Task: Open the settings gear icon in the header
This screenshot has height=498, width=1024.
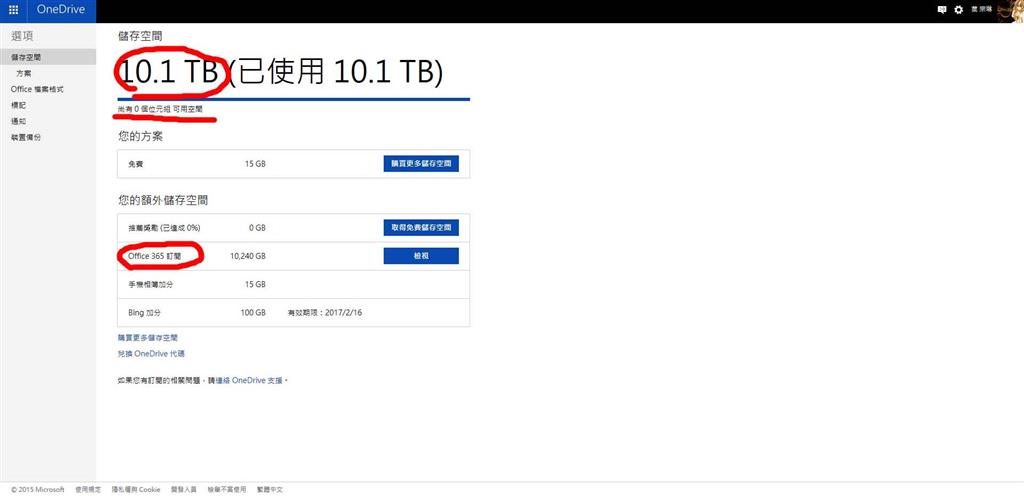Action: [959, 10]
